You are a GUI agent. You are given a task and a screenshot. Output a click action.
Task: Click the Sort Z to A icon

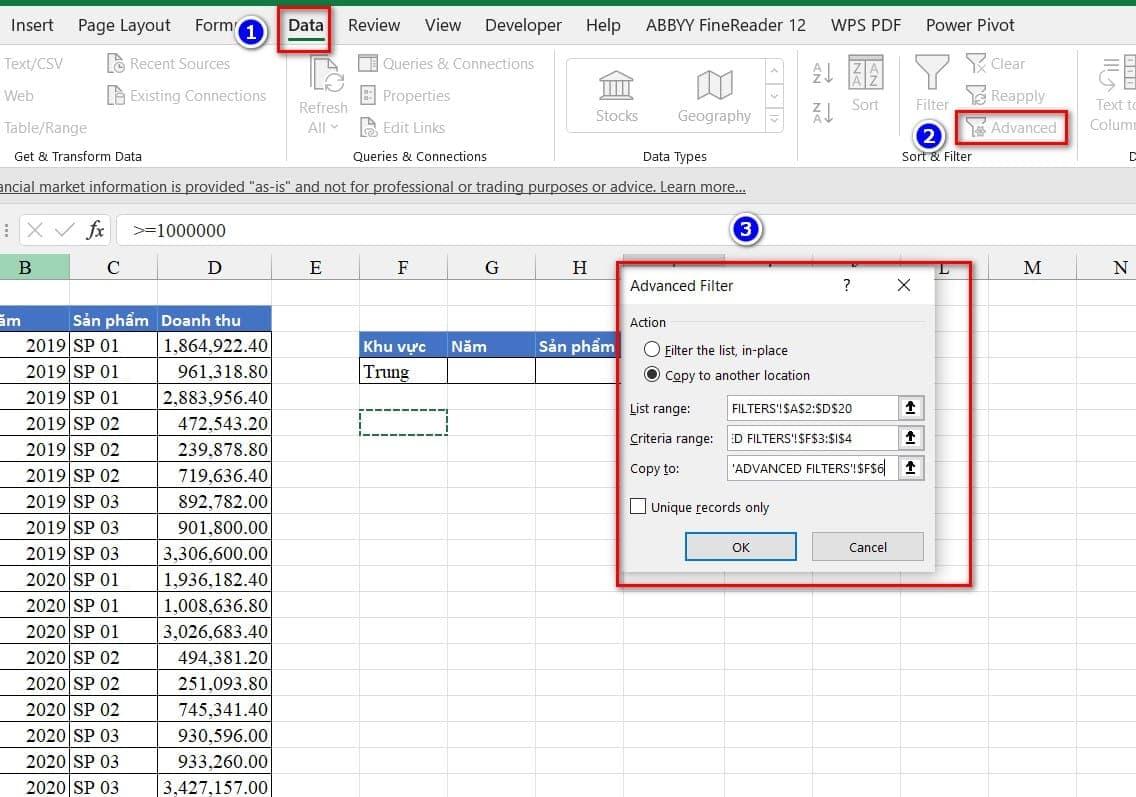point(823,113)
